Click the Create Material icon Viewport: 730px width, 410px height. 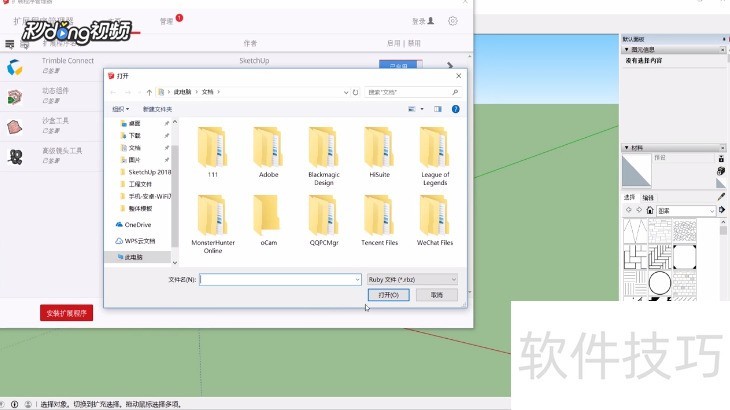[722, 171]
